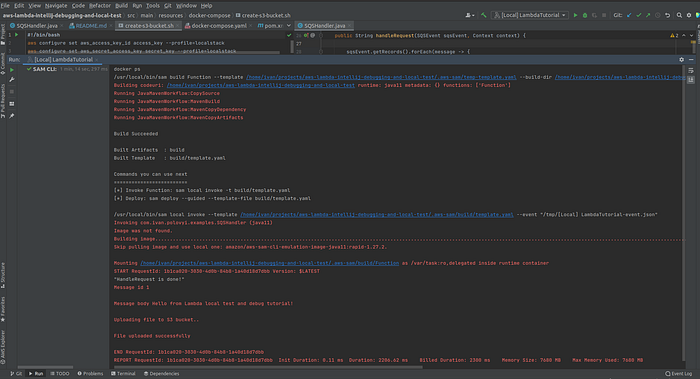This screenshot has width=700, height=379.
Task: Open the build/template.yaml link in the sam local invoke line
Action: pos(377,215)
